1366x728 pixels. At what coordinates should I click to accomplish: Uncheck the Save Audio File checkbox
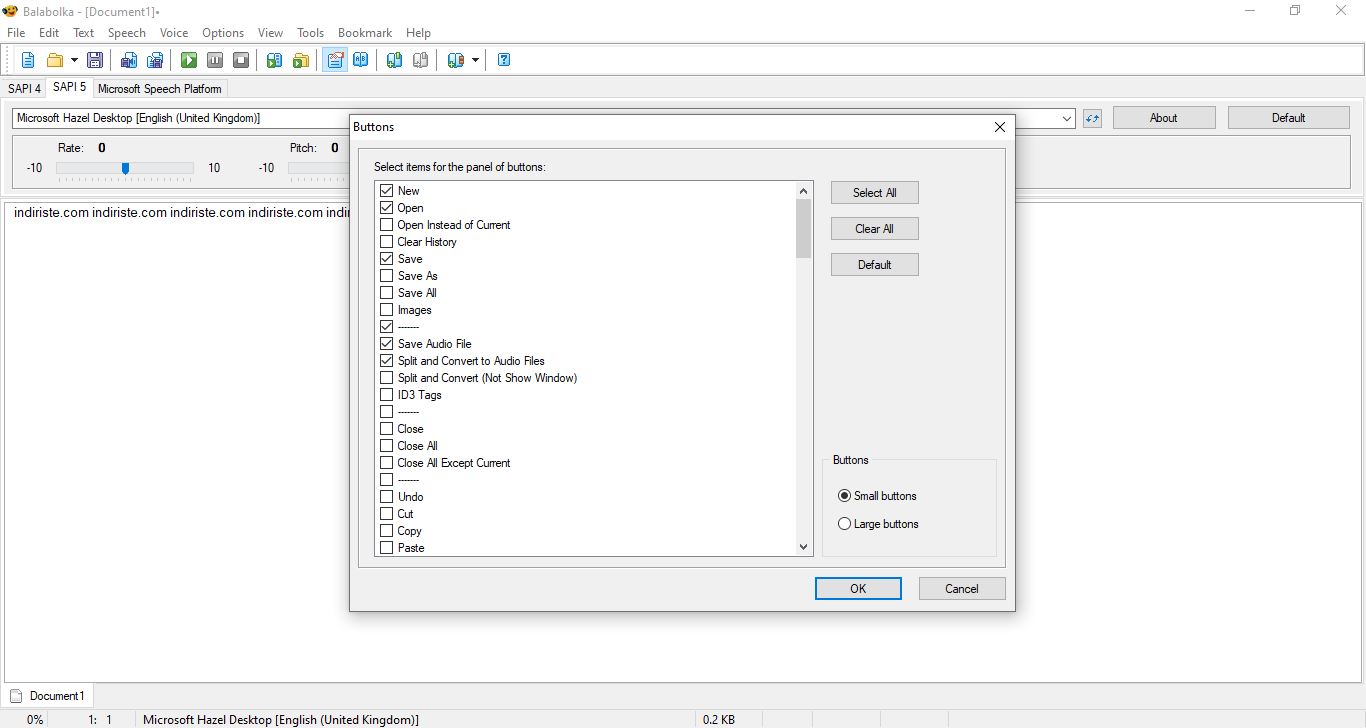[387, 344]
